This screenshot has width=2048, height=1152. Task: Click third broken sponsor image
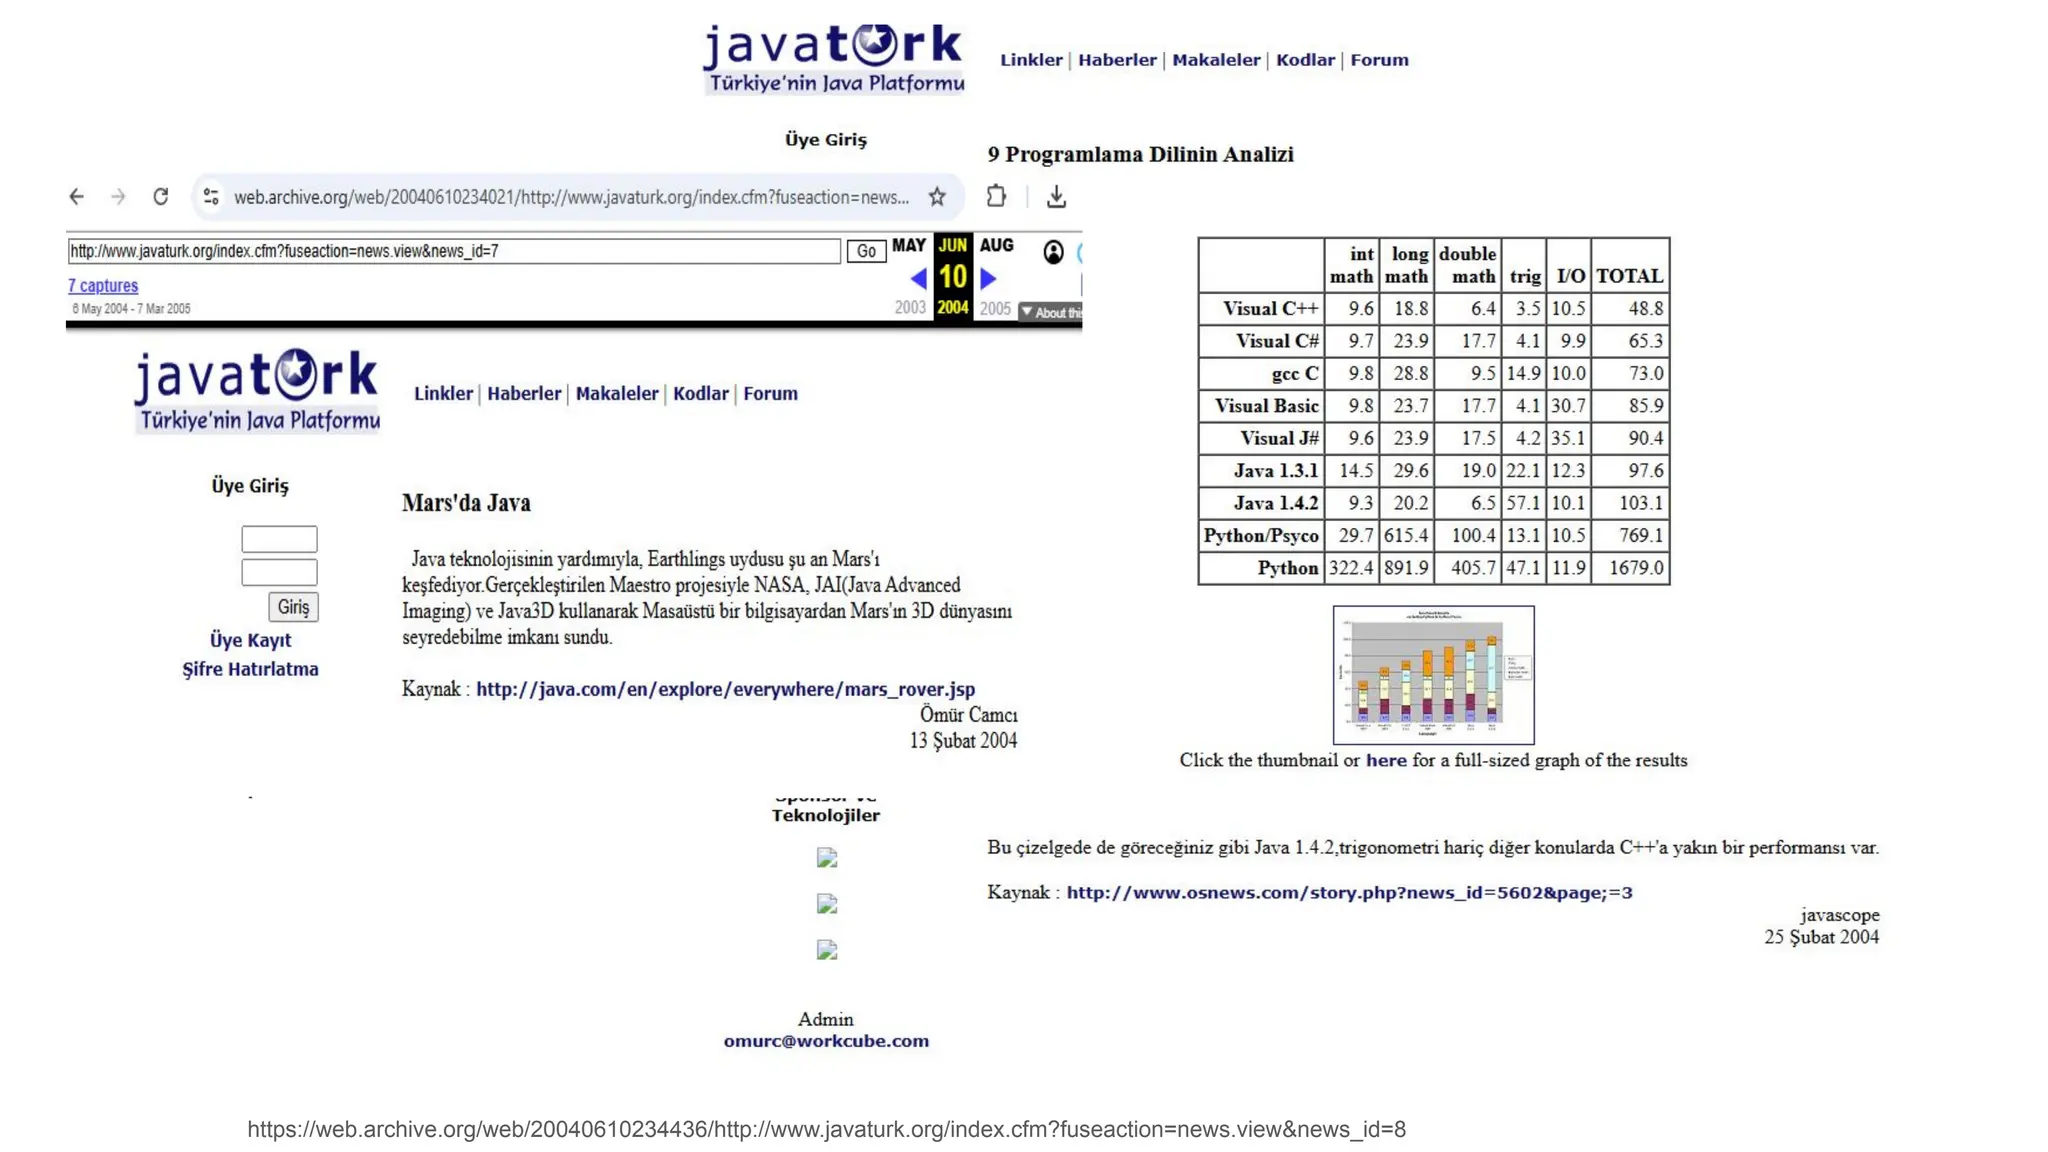pos(827,950)
